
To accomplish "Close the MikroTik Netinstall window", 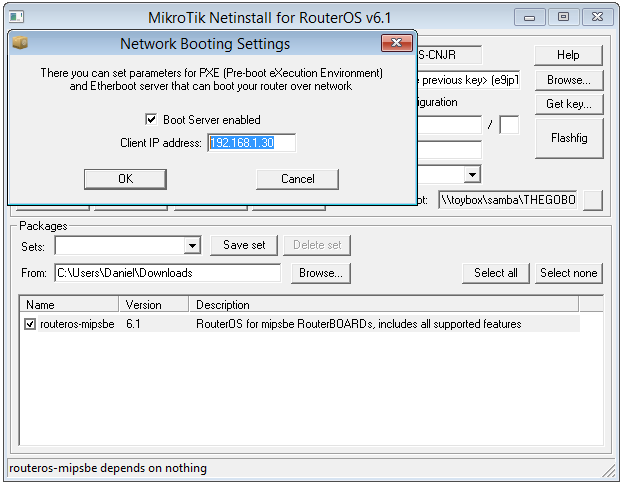I will [597, 17].
